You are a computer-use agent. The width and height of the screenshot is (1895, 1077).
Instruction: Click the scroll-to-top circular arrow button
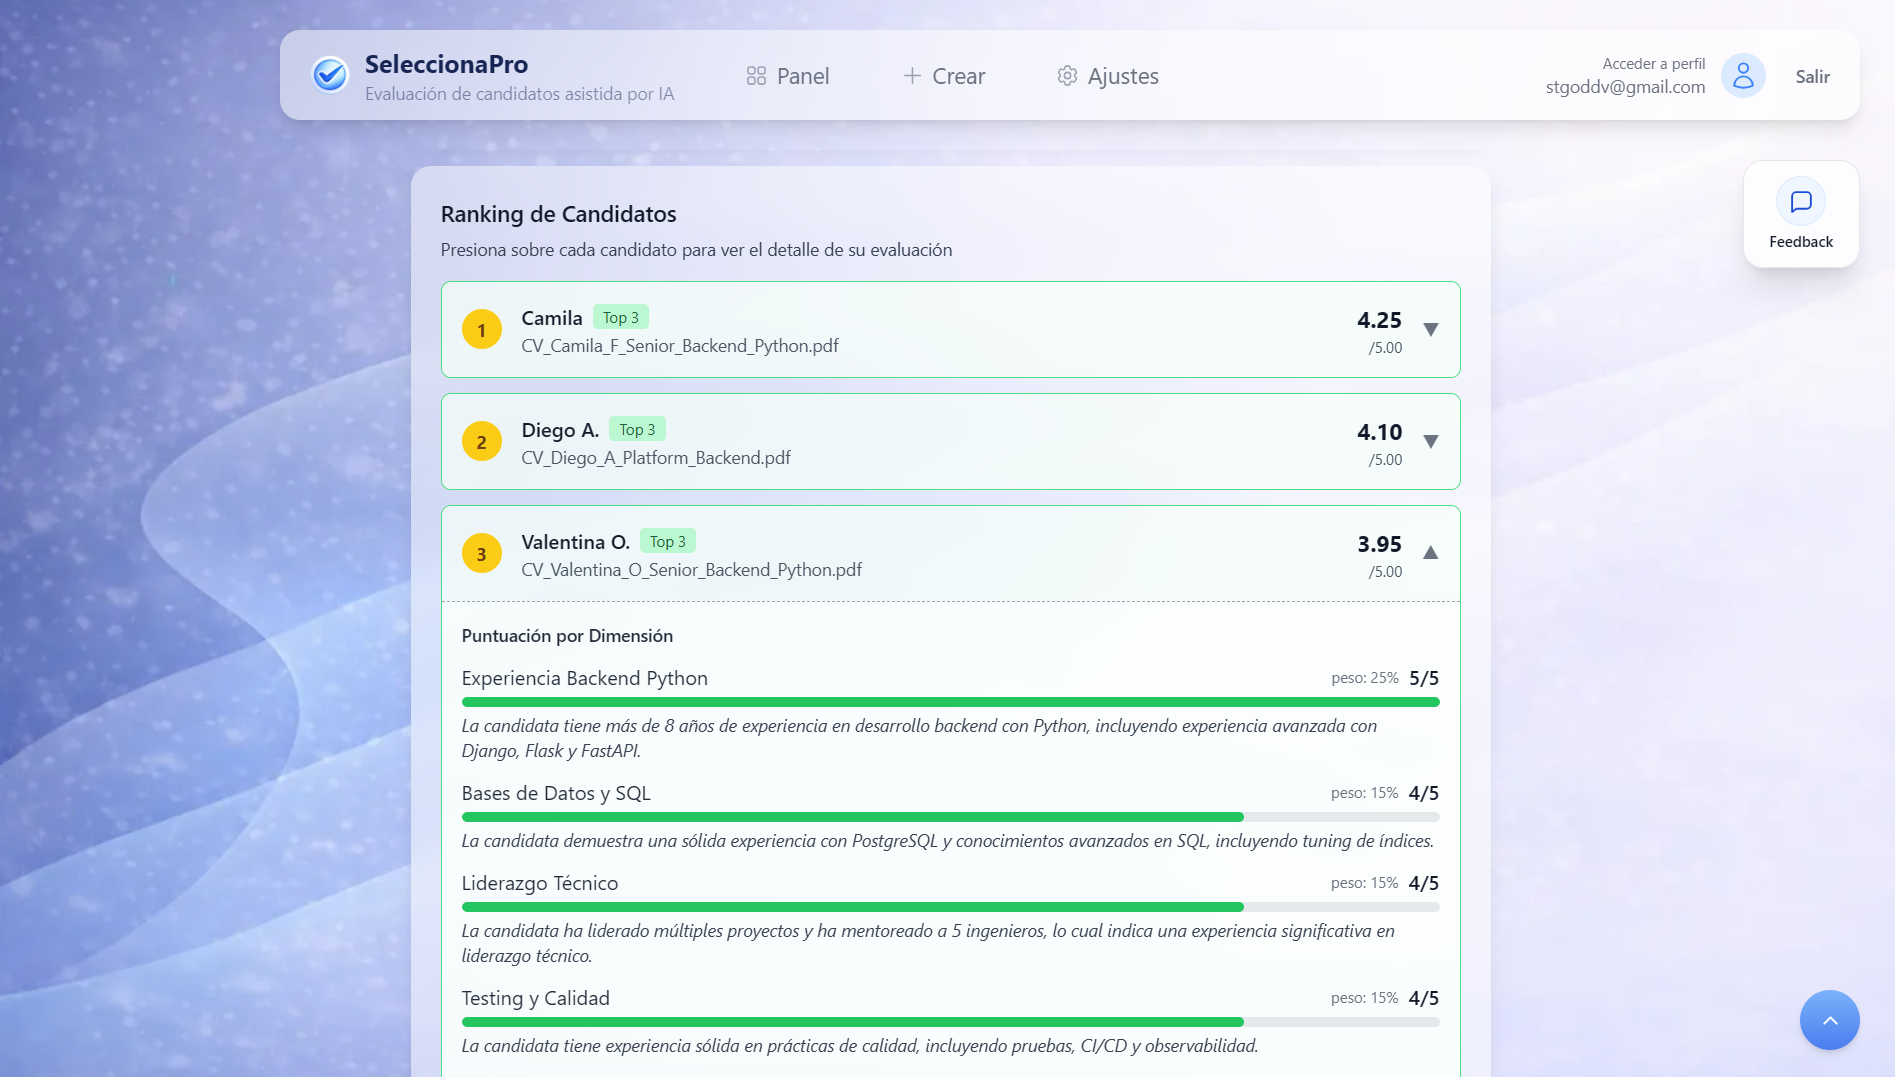point(1830,1020)
